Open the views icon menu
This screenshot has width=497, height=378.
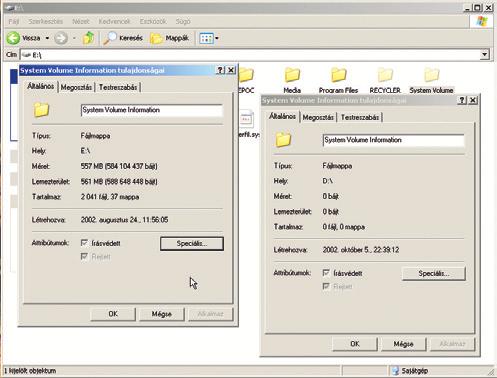click(206, 38)
